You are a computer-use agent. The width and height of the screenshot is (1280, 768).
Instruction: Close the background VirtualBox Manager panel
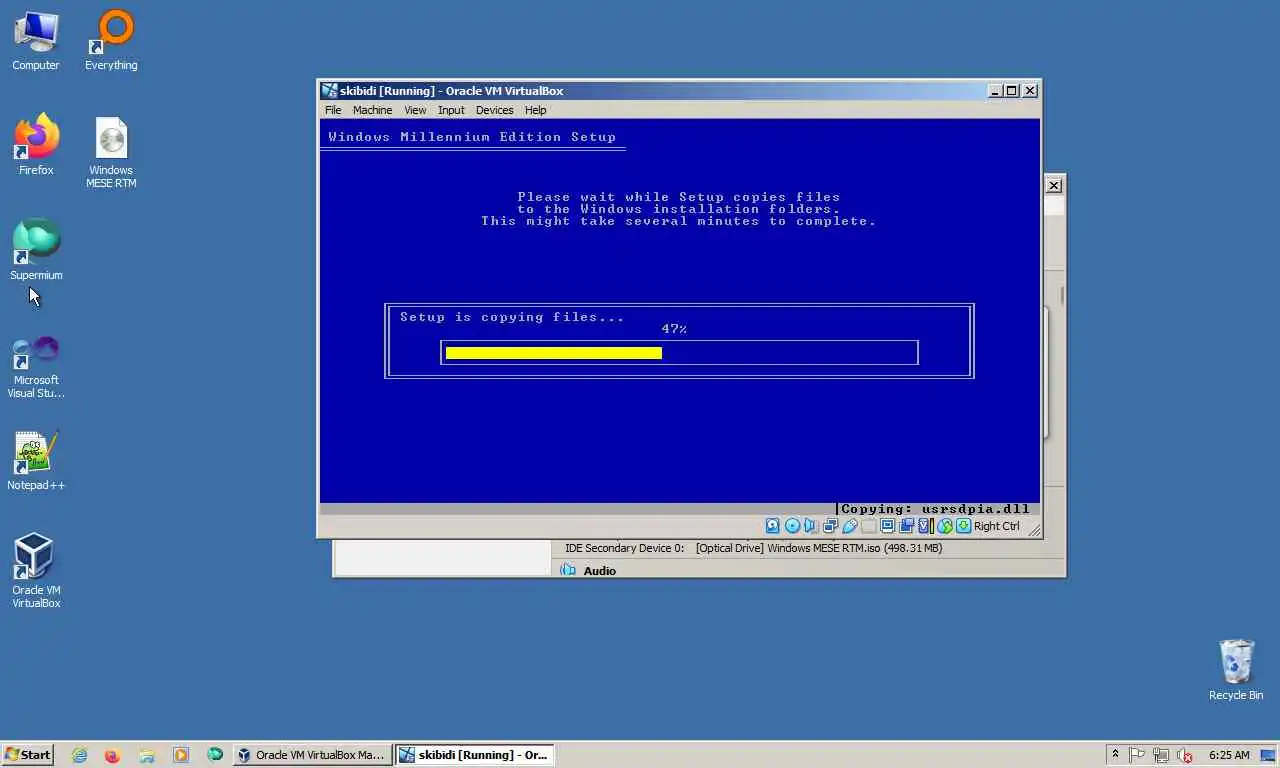click(1054, 185)
